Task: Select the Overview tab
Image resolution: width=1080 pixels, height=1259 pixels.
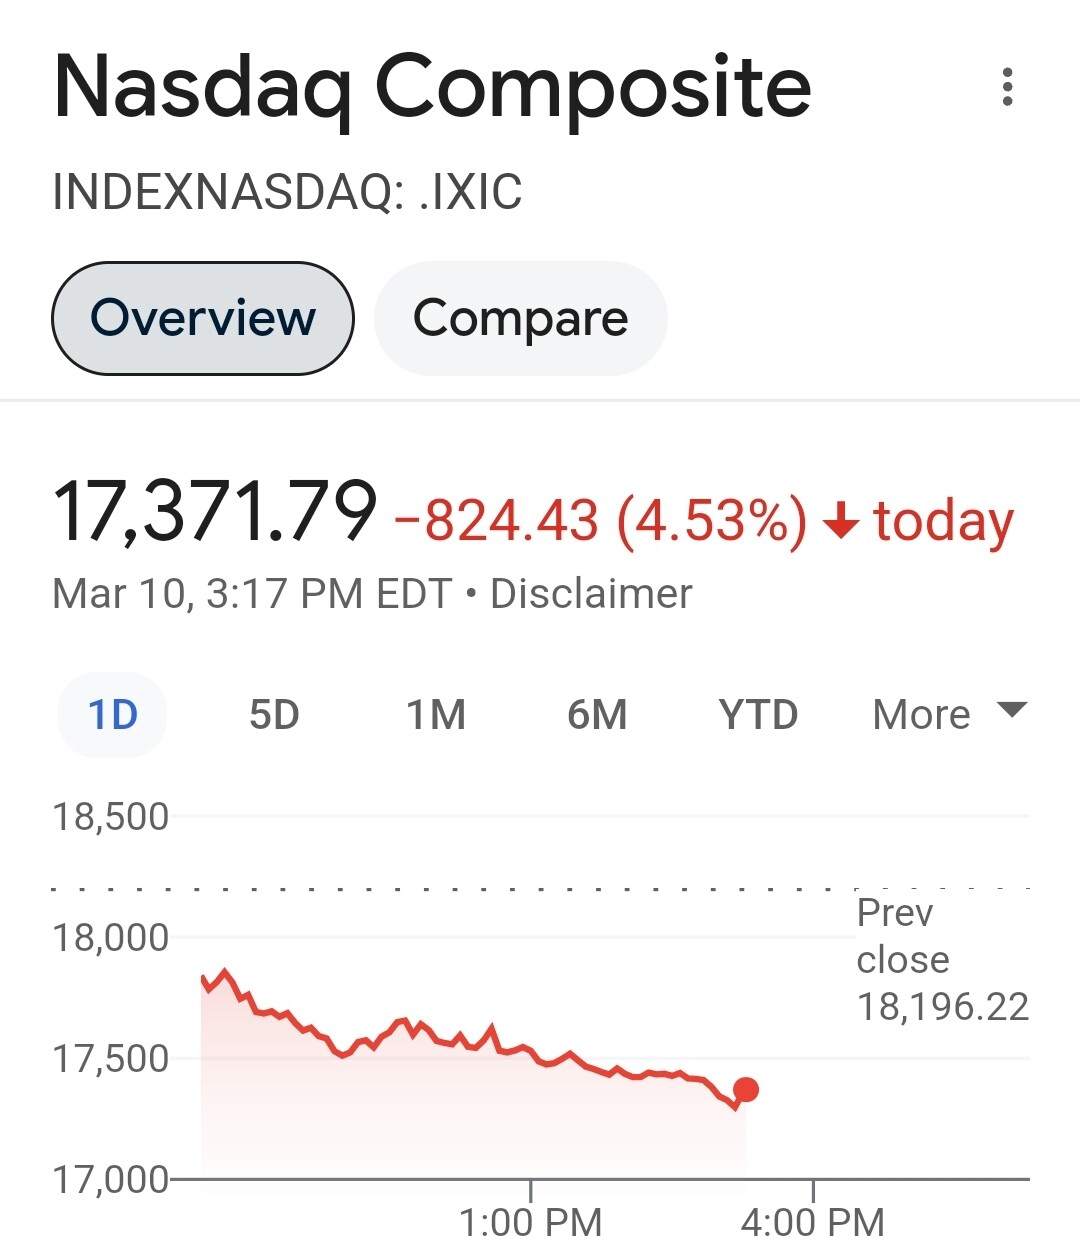Action: (x=203, y=318)
